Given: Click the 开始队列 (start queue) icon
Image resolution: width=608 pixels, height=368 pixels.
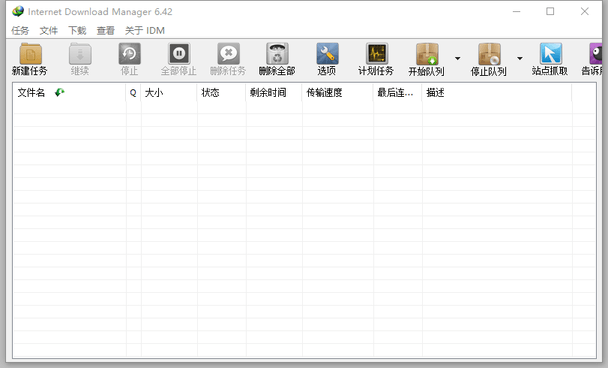Looking at the screenshot, I should tap(427, 54).
